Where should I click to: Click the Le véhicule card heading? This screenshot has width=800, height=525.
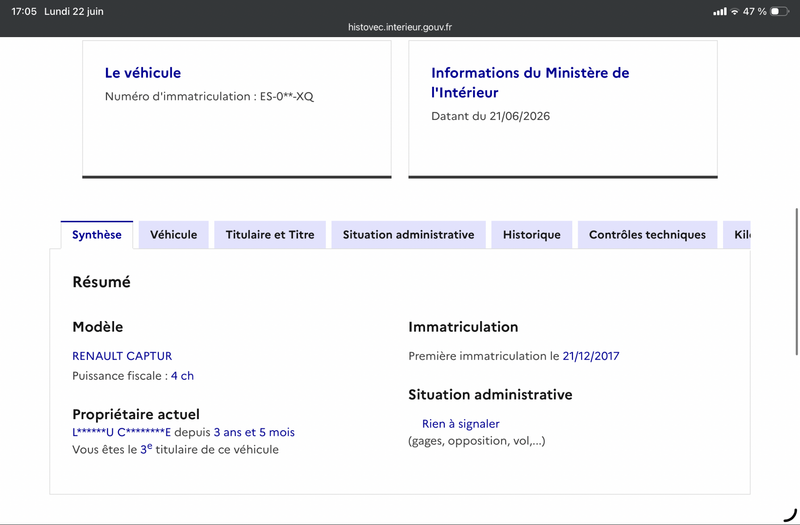(x=143, y=73)
